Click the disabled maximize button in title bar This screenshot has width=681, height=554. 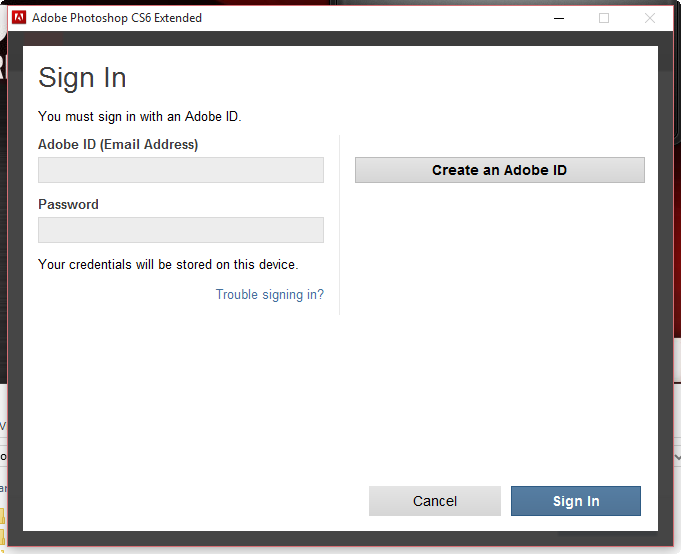604,18
